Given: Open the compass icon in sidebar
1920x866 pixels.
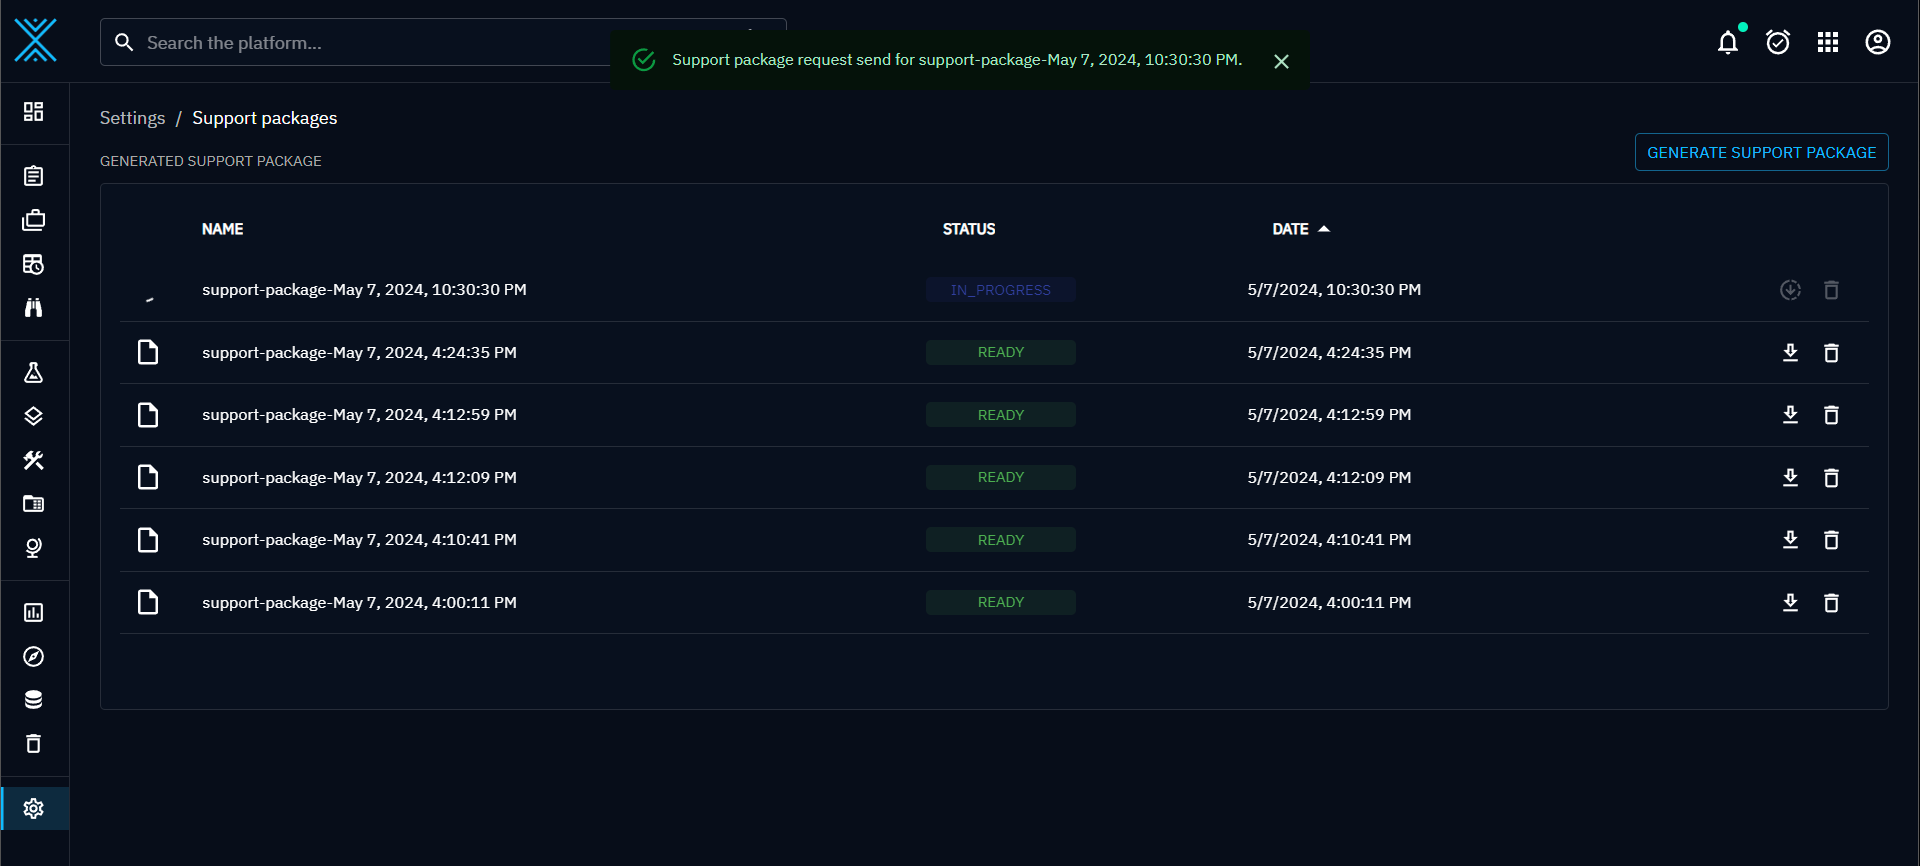Looking at the screenshot, I should pyautogui.click(x=33, y=656).
